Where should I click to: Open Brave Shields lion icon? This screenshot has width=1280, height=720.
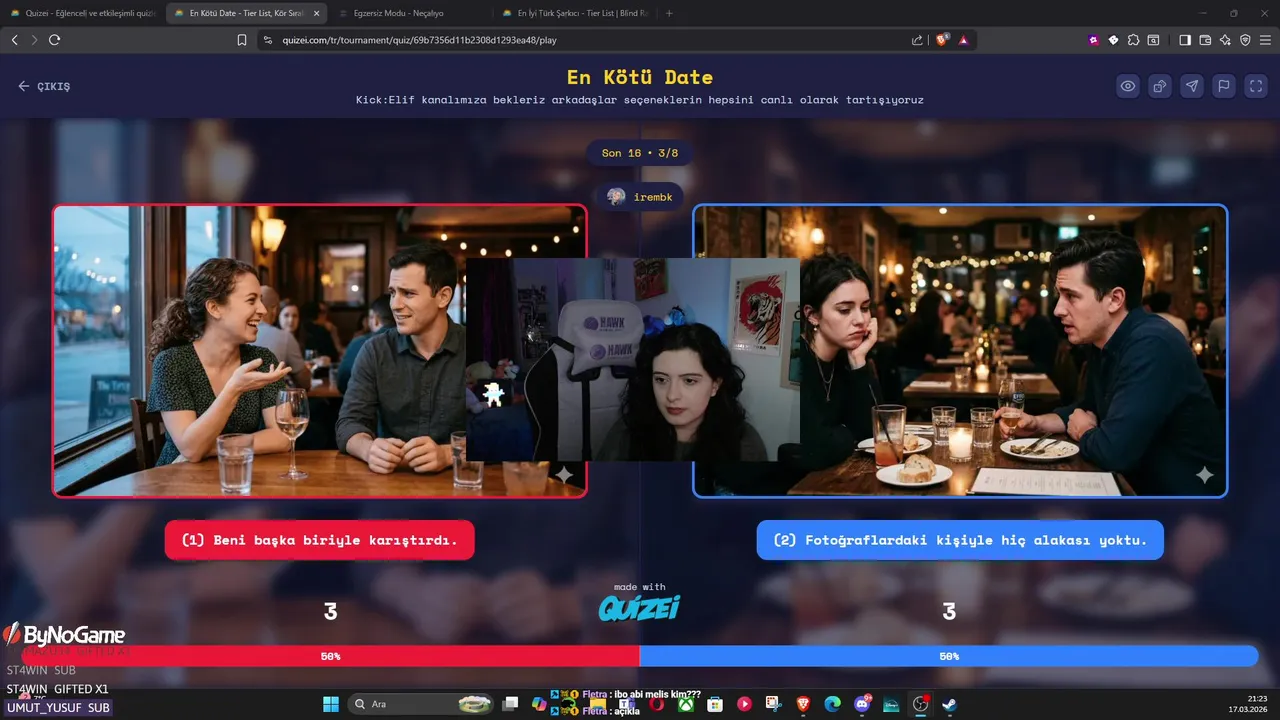pyautogui.click(x=942, y=40)
